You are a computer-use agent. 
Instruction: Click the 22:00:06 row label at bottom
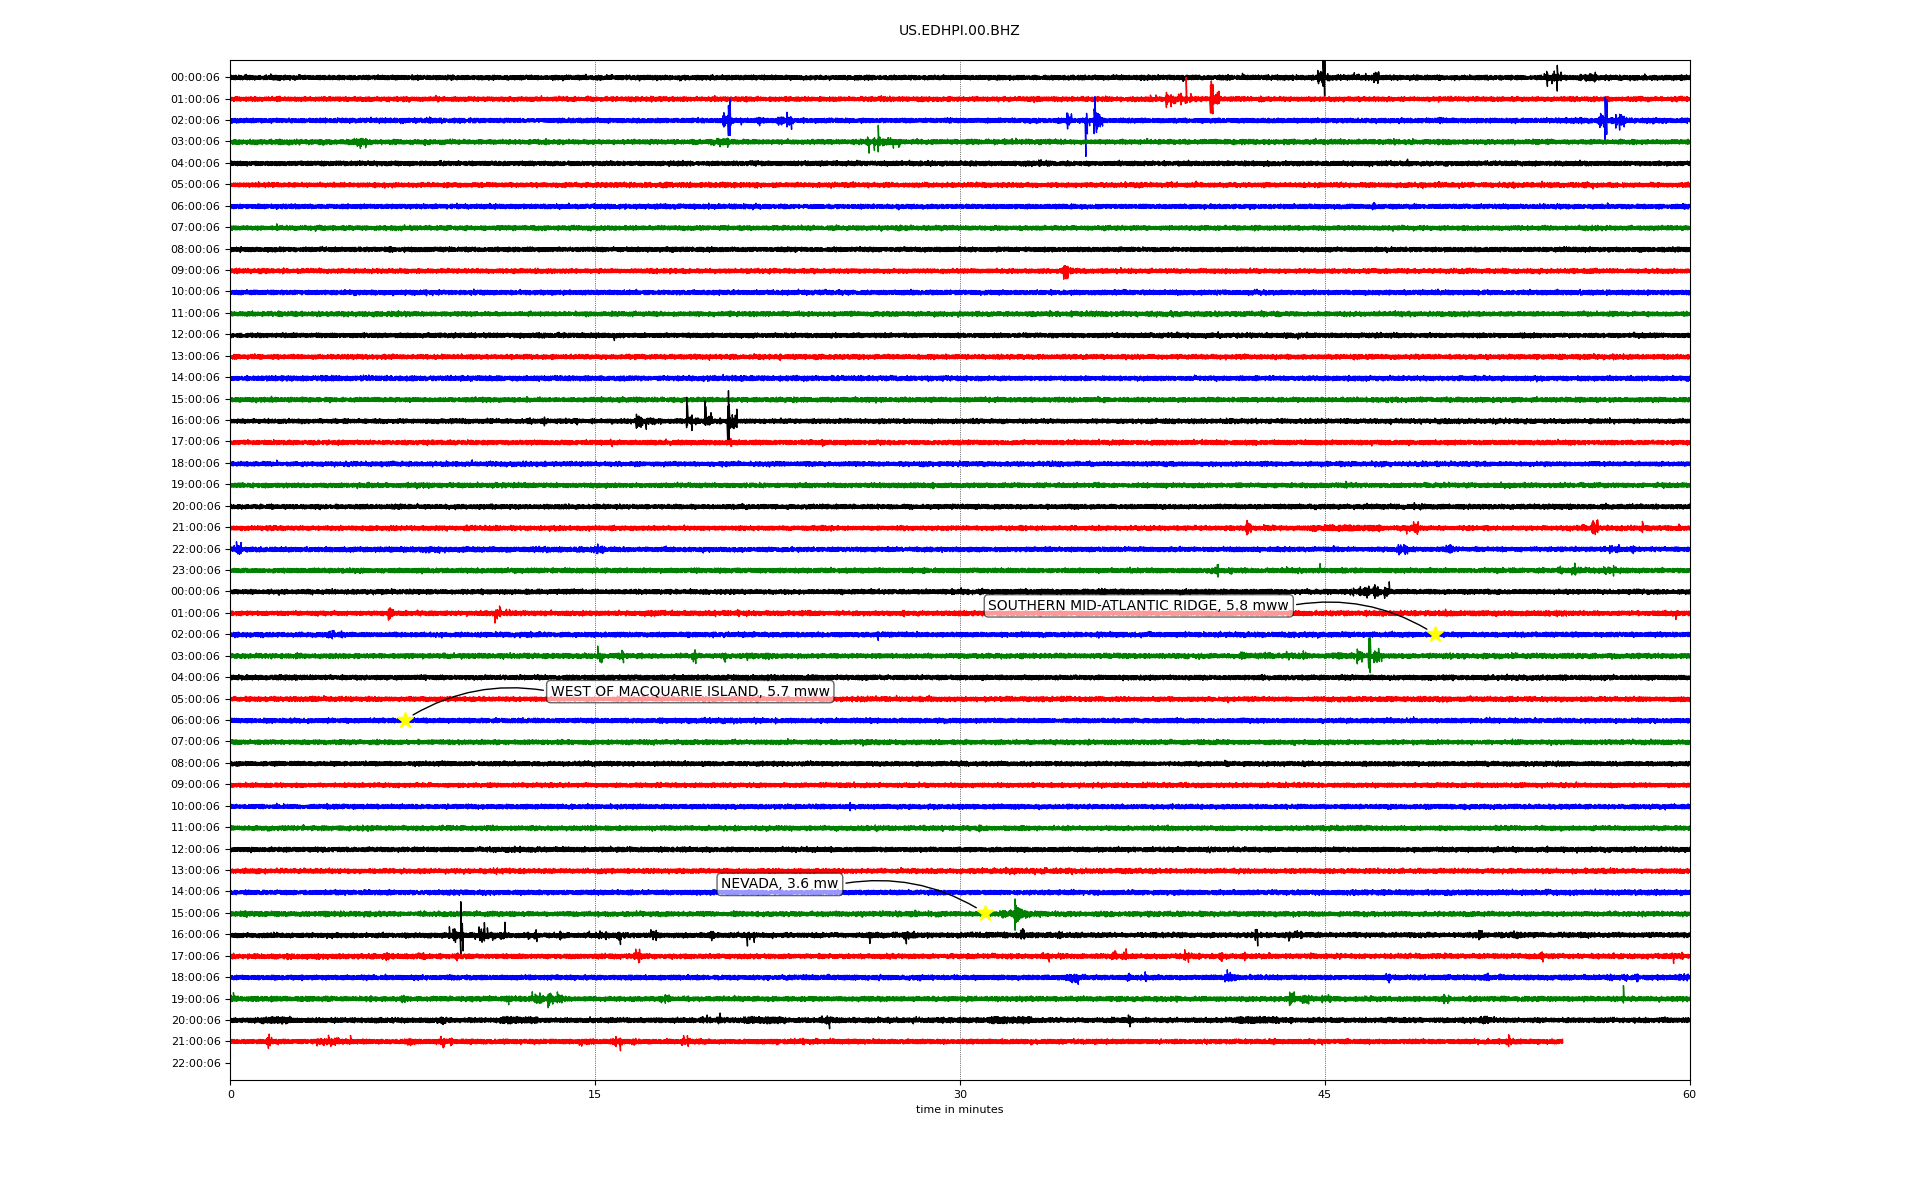(x=195, y=1063)
